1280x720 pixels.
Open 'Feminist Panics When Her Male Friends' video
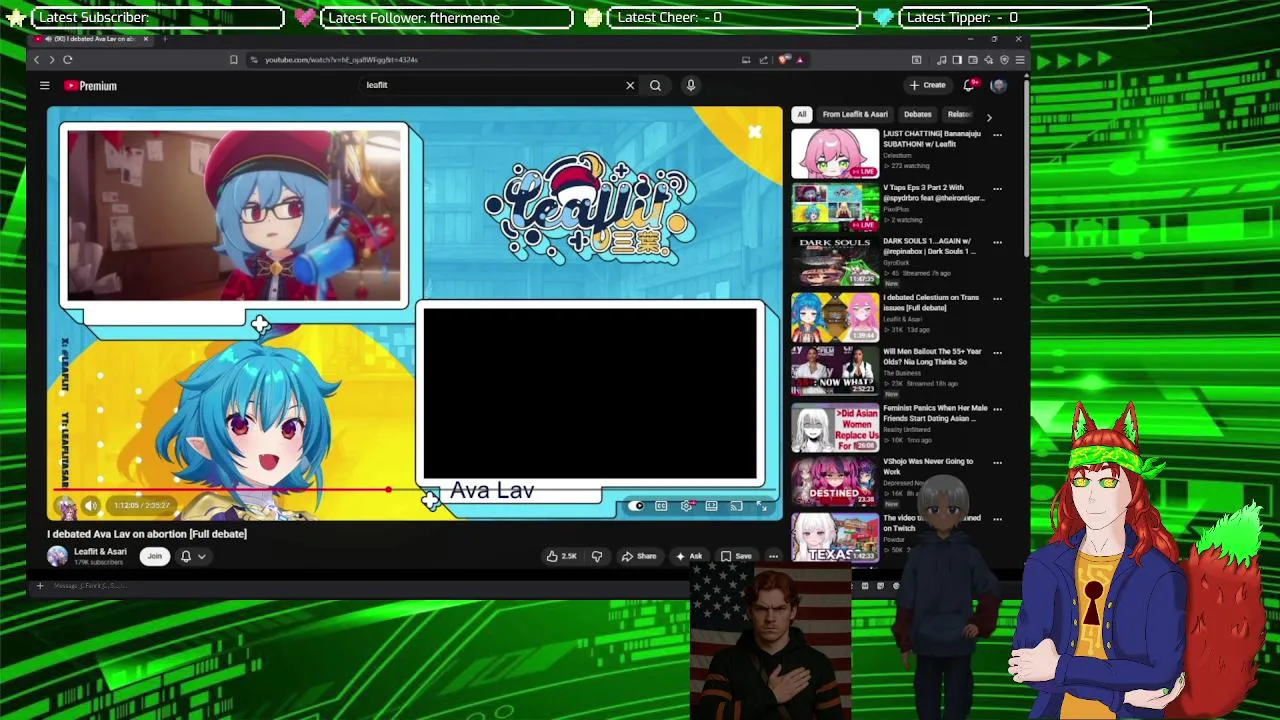(935, 412)
